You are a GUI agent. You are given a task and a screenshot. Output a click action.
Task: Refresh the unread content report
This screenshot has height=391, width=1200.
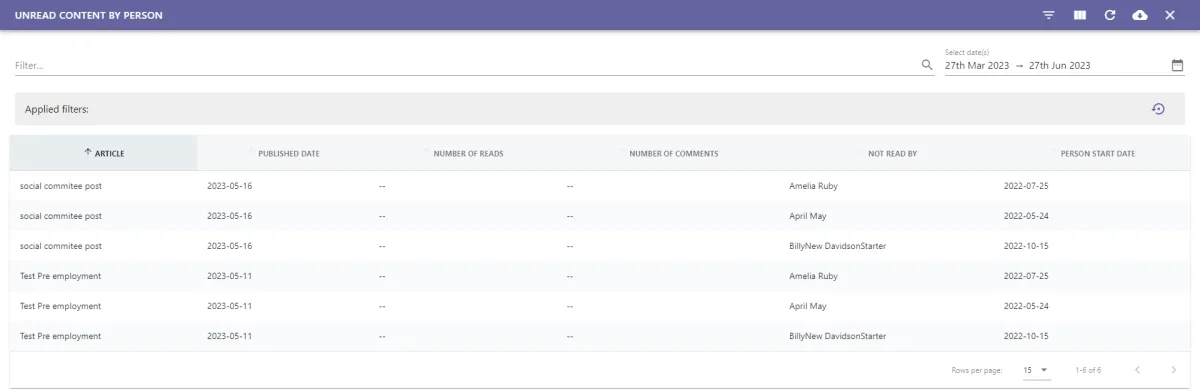[1109, 15]
